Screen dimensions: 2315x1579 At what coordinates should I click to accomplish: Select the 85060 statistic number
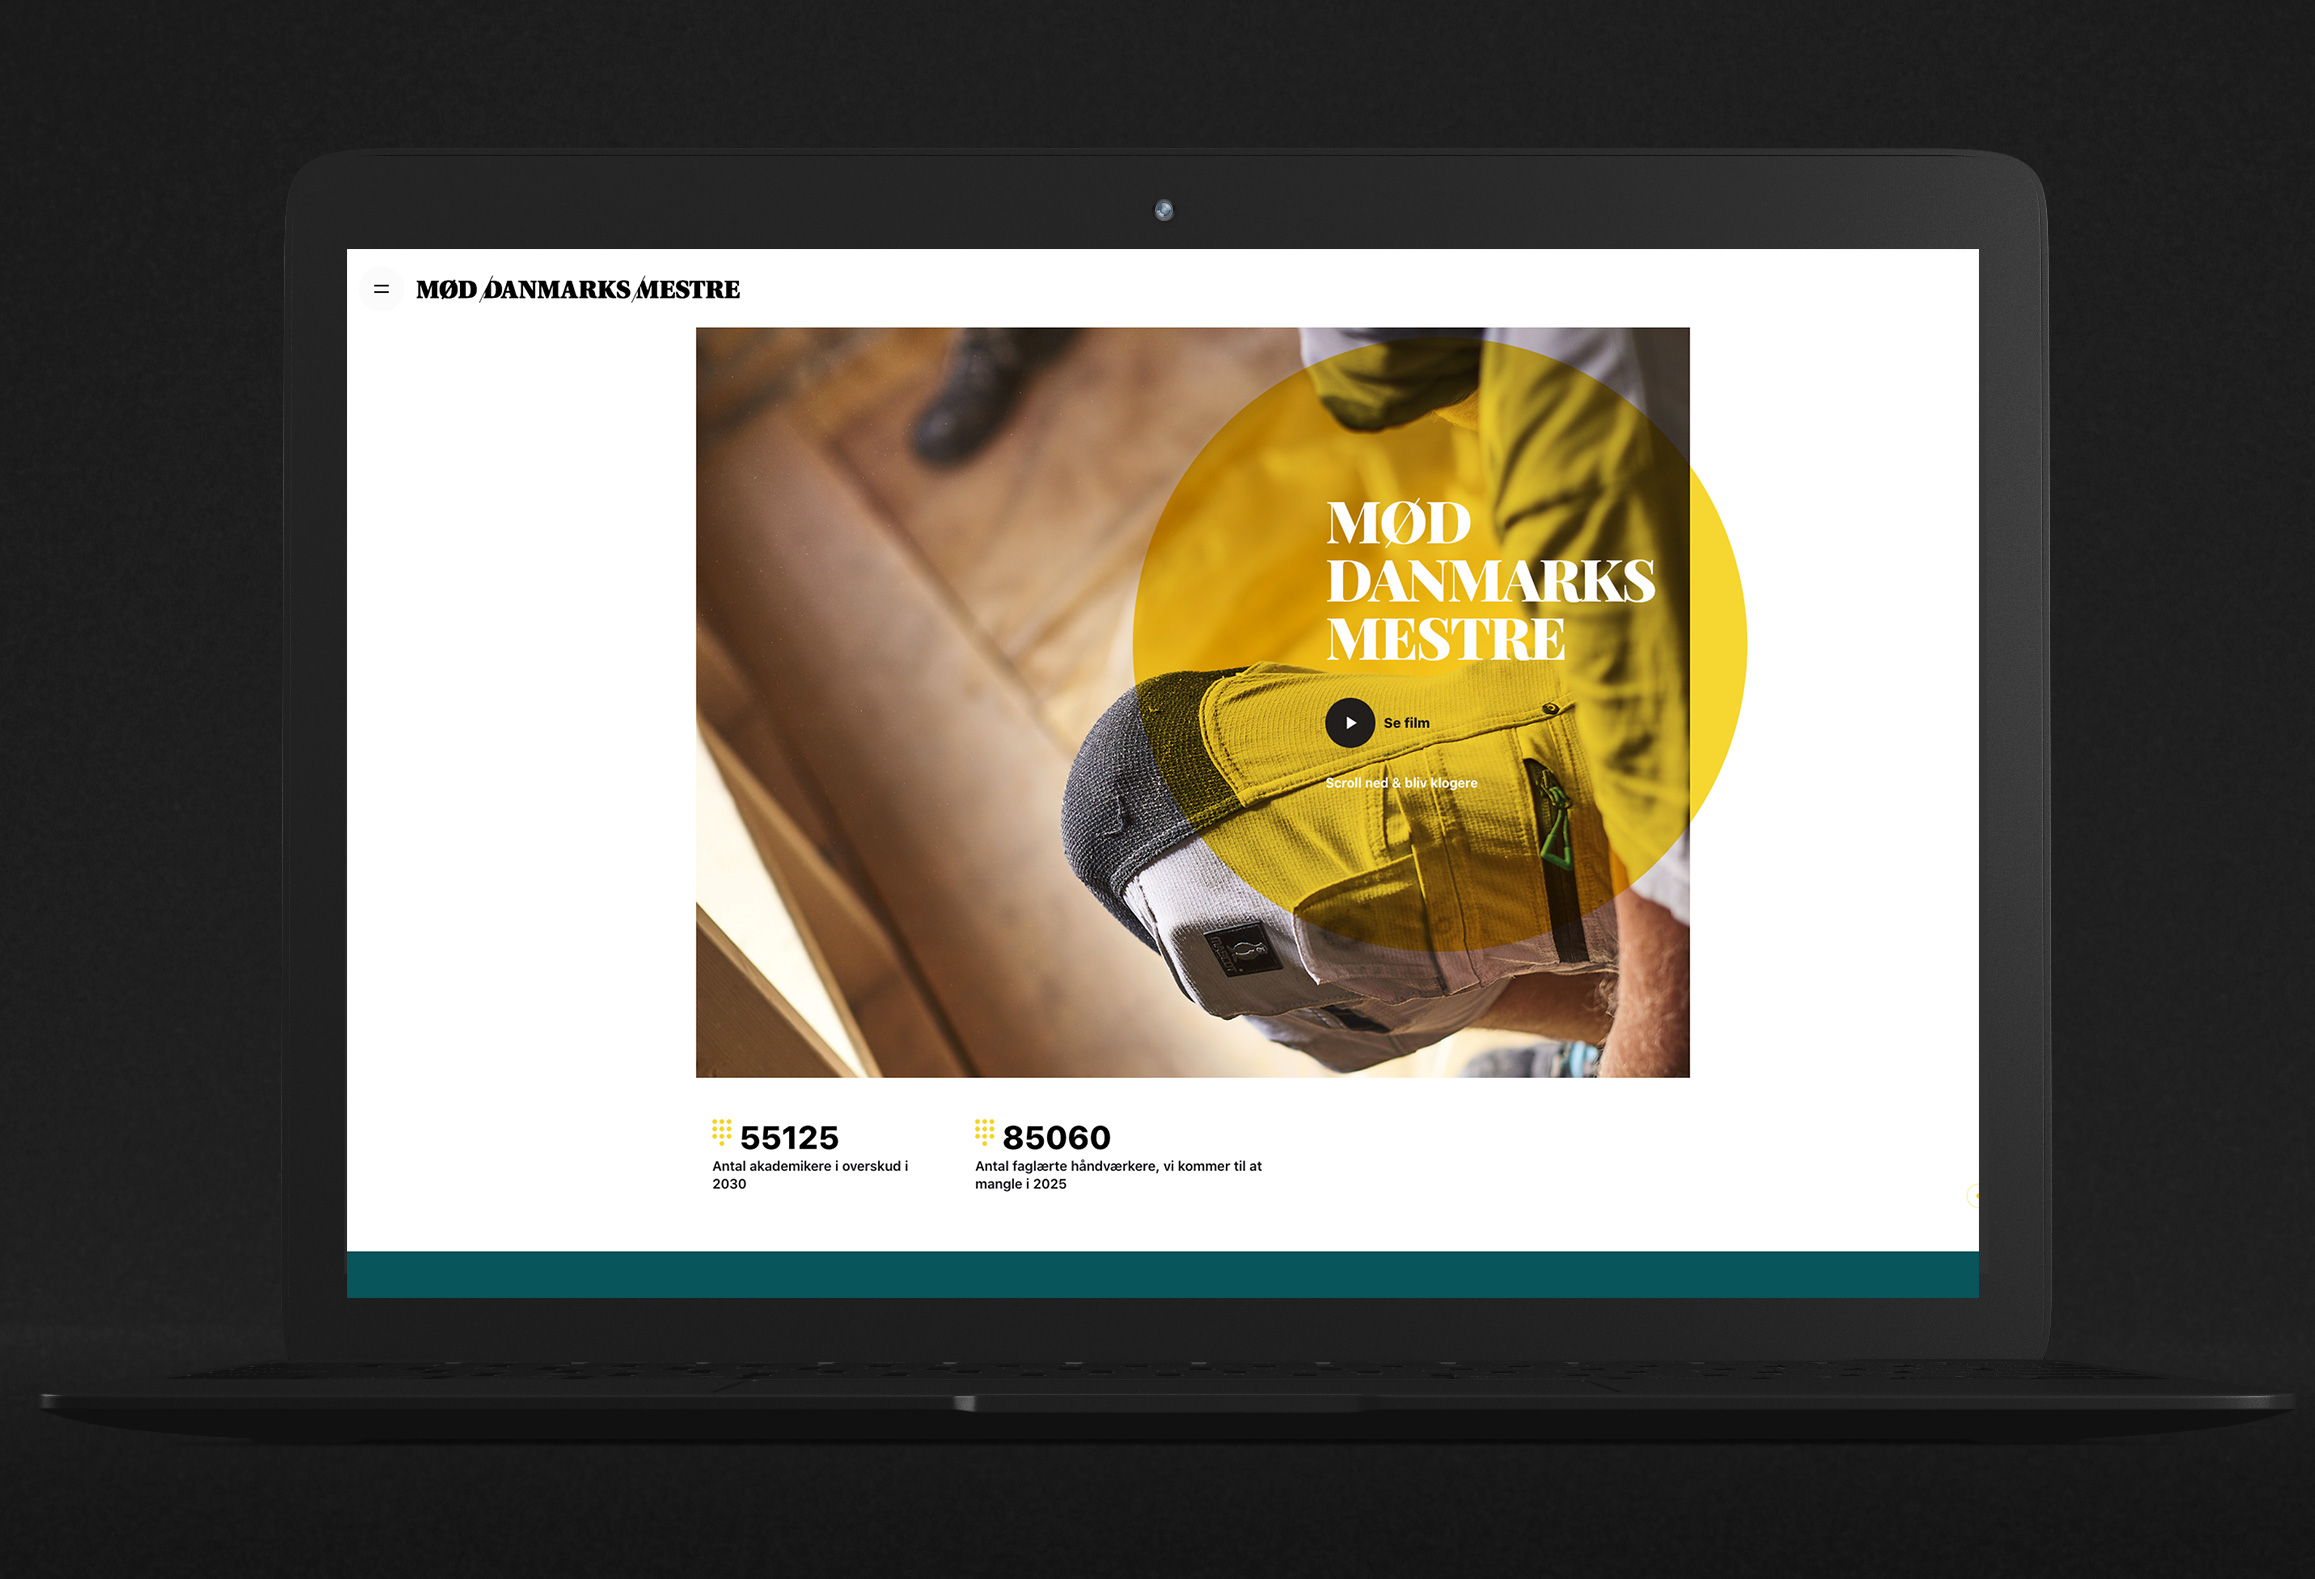[1056, 1138]
